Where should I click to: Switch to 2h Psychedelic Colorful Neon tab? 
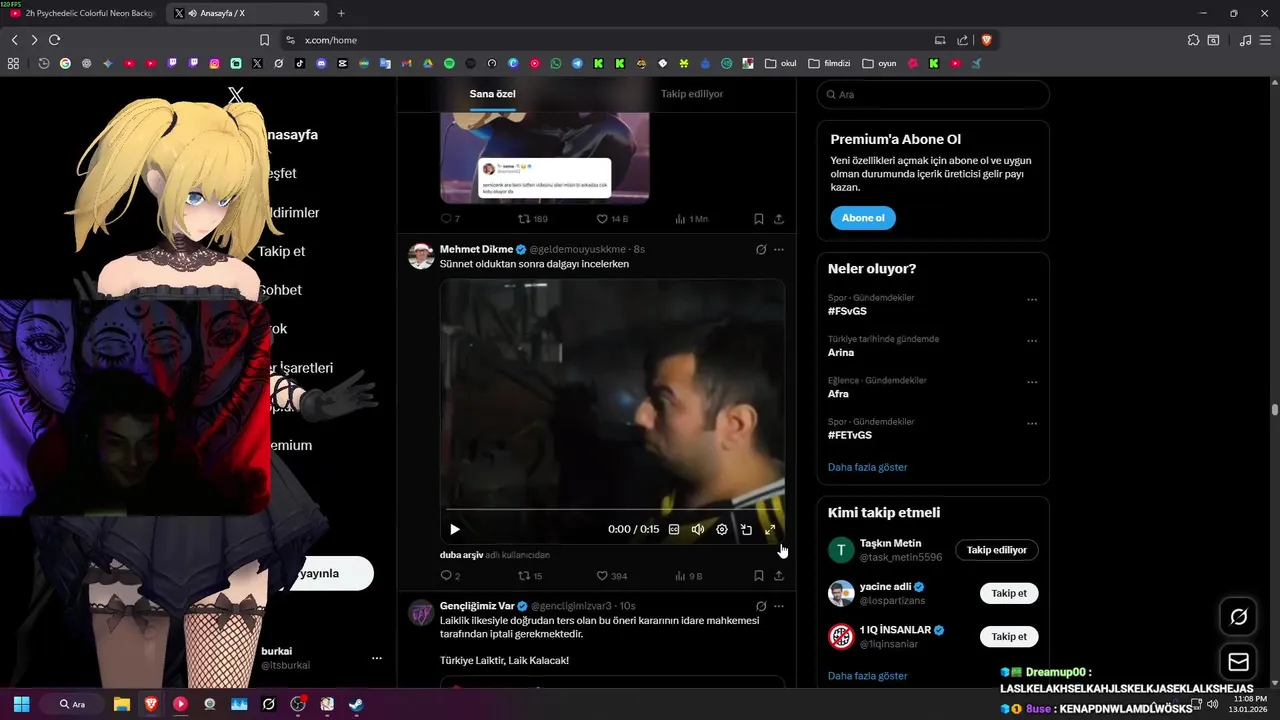pyautogui.click(x=81, y=13)
